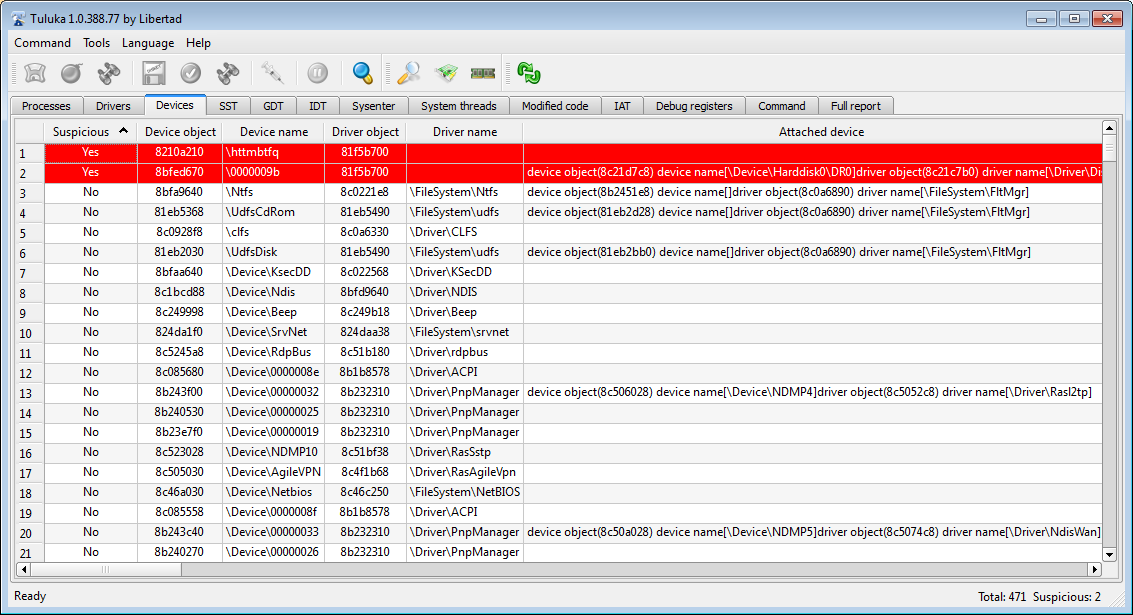Open the Modified code tab

555,106
